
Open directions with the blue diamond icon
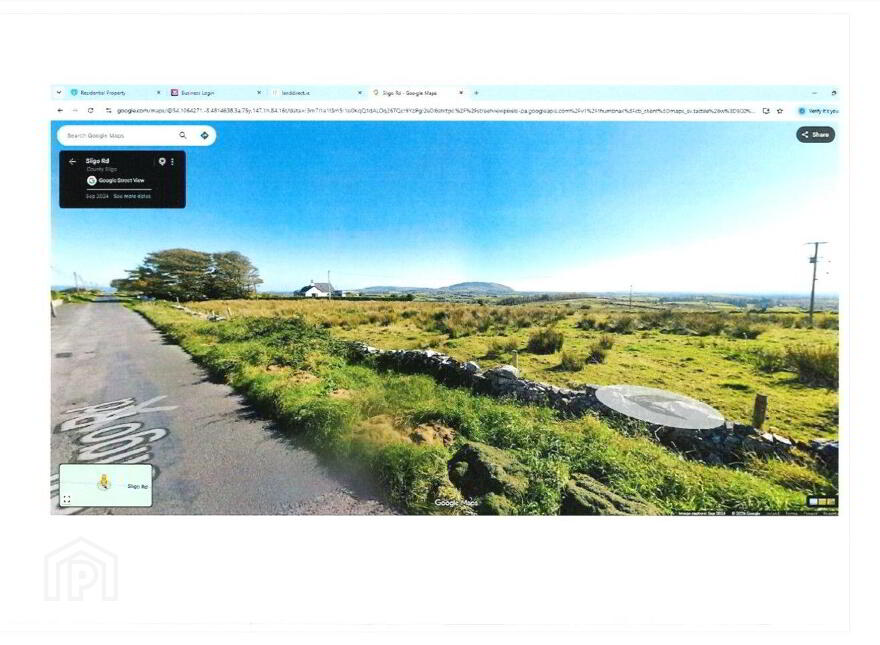point(204,135)
